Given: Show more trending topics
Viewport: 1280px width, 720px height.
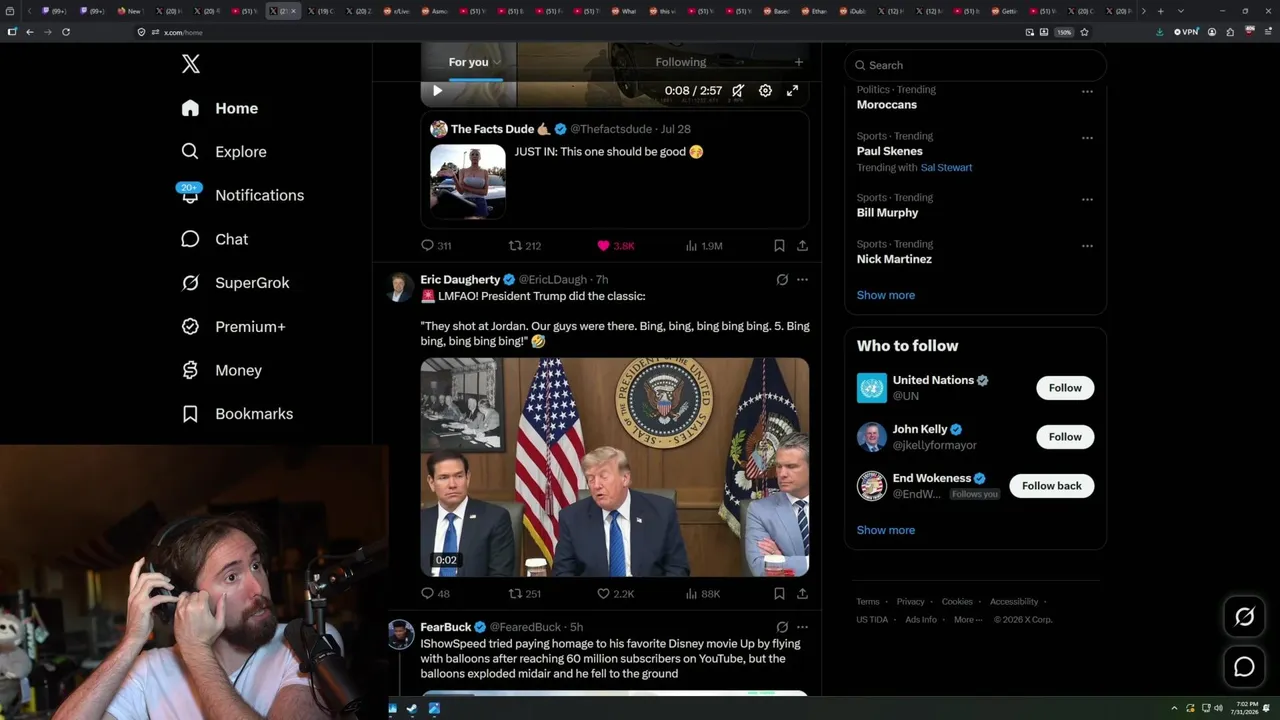Looking at the screenshot, I should point(886,295).
